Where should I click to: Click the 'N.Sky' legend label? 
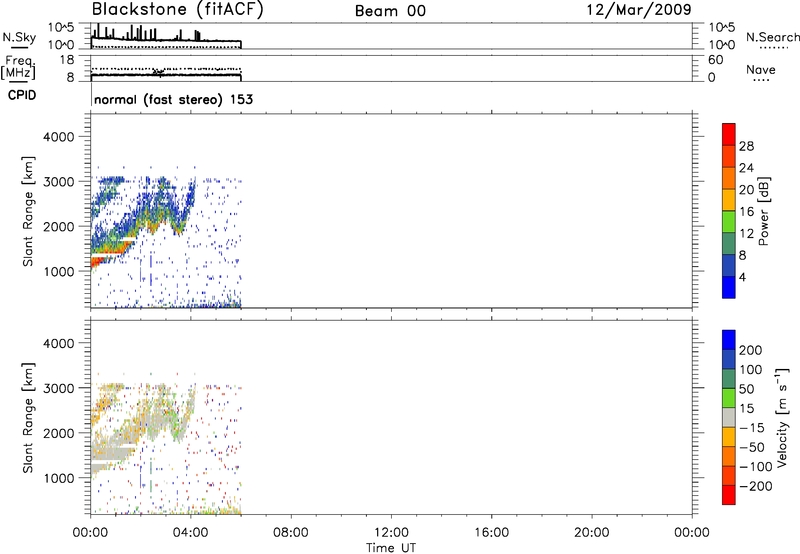pos(19,37)
